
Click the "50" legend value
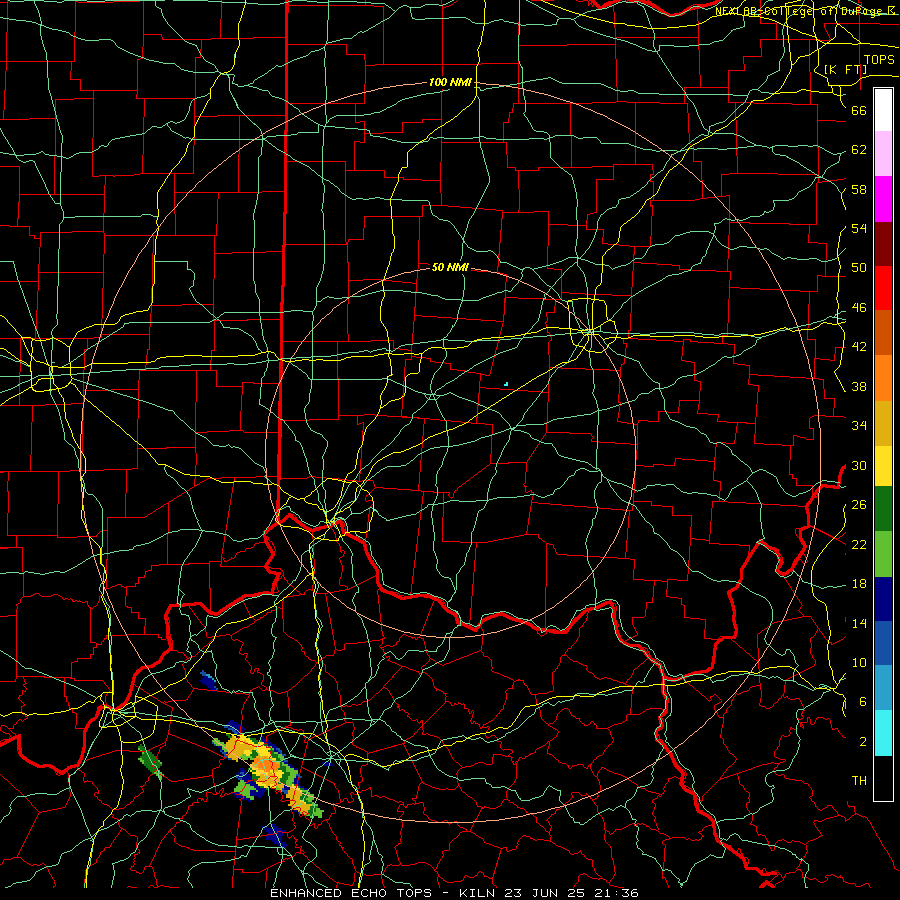click(x=859, y=268)
